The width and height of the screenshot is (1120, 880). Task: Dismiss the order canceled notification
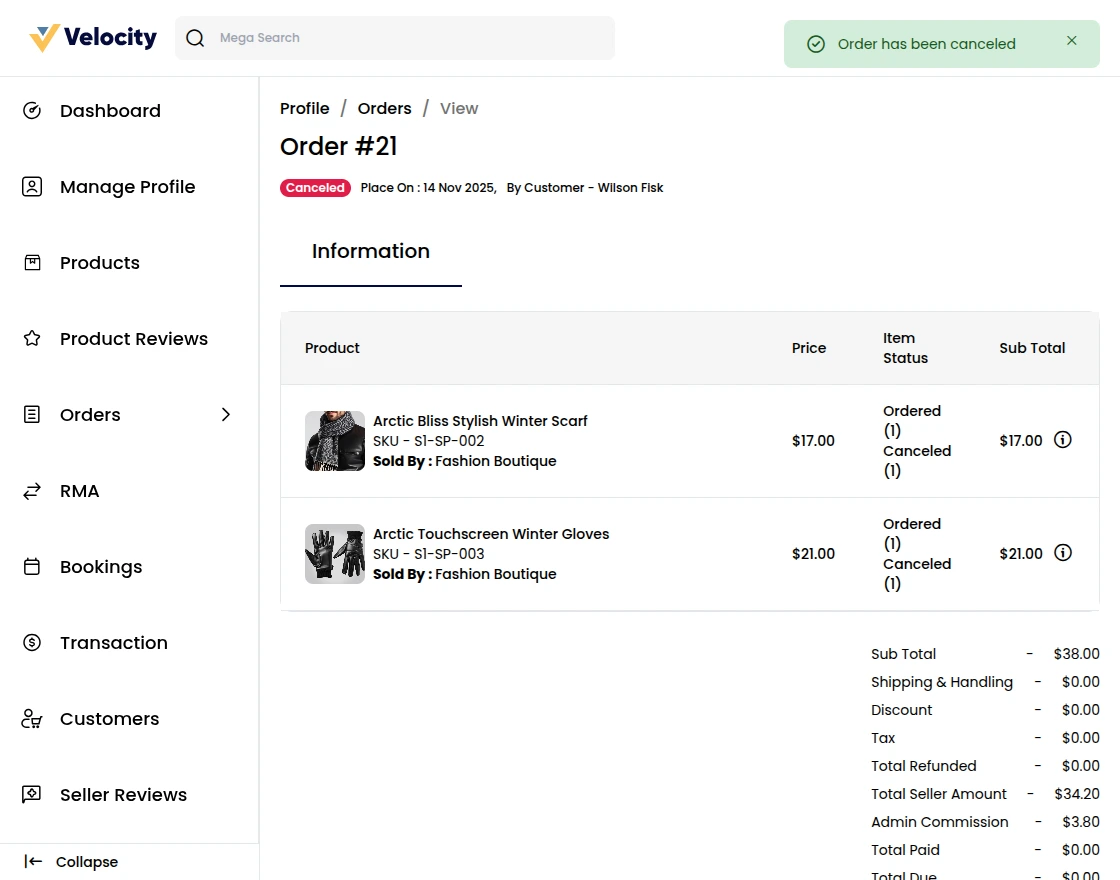pos(1071,40)
